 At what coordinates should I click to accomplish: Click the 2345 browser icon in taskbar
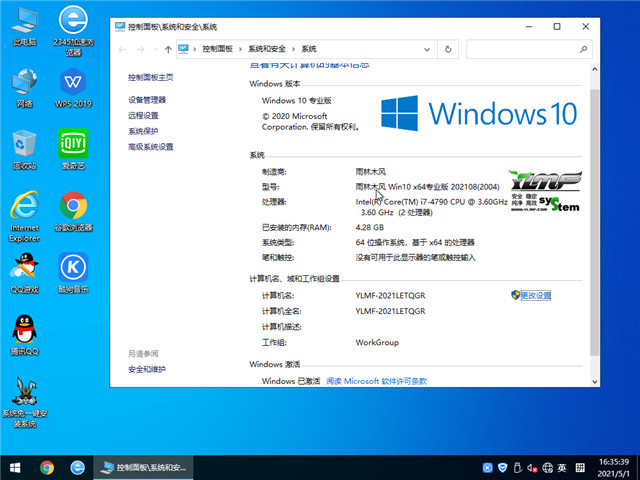(78, 467)
